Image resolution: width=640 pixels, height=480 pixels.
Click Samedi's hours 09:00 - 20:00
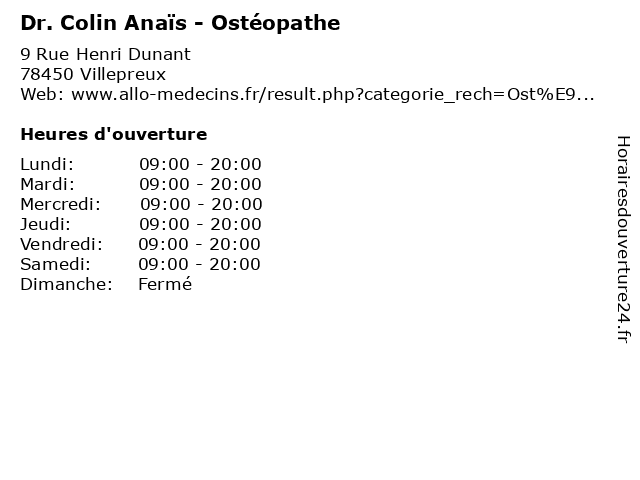199,264
